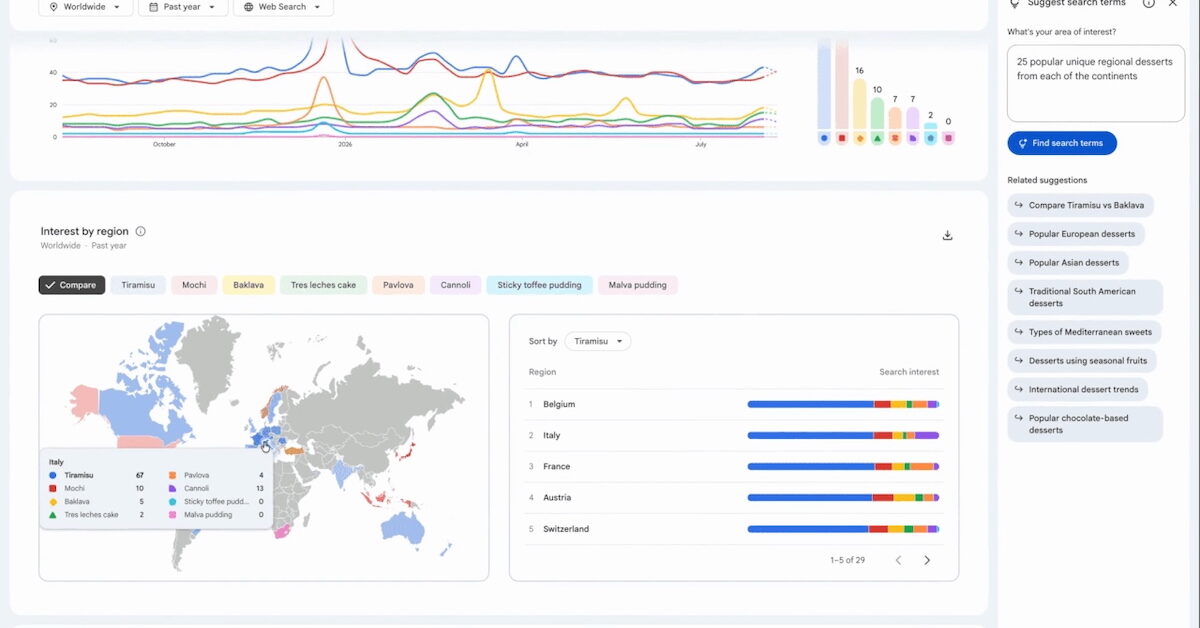
Task: Choose Traditional South American desserts suggestion
Action: click(x=1085, y=297)
